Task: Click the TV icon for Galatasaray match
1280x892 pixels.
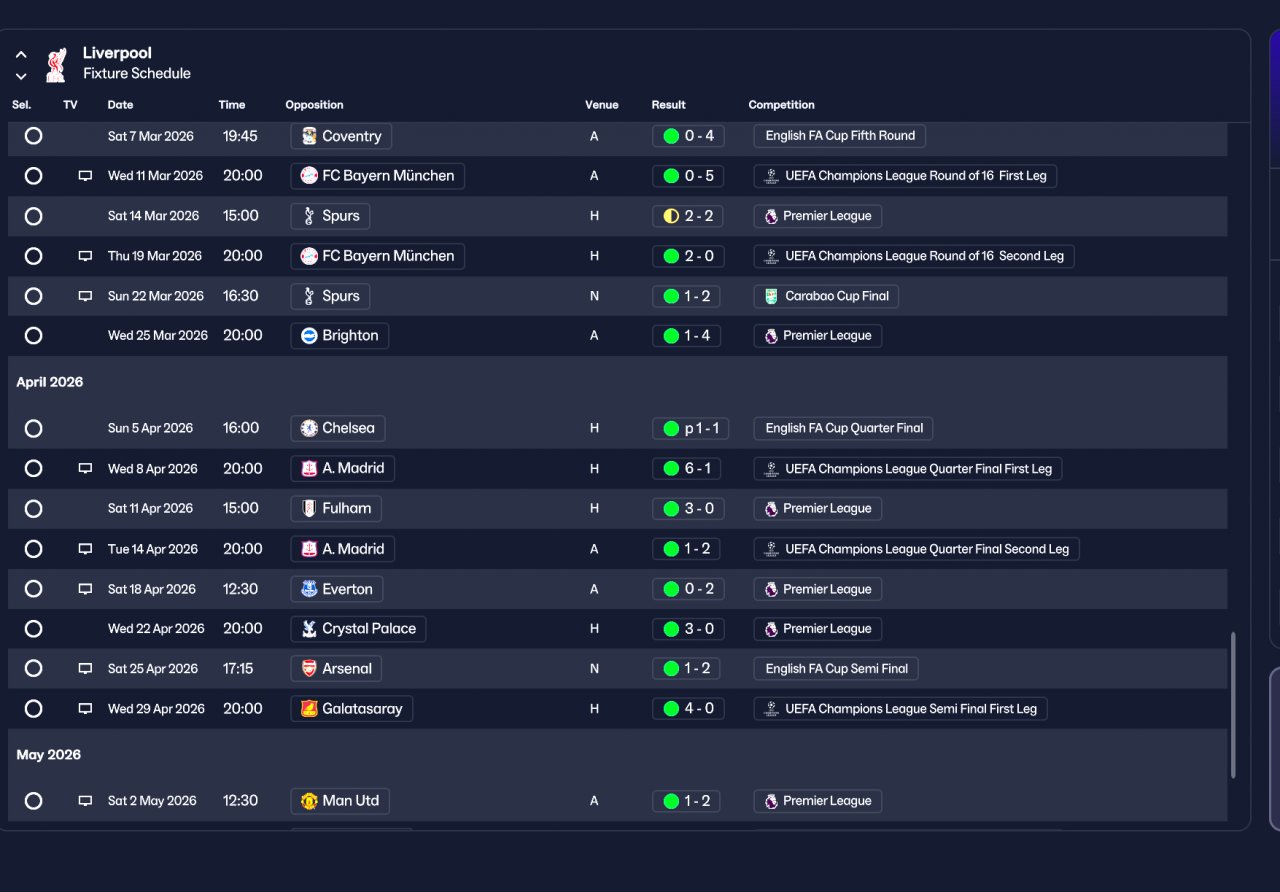Action: pos(85,709)
